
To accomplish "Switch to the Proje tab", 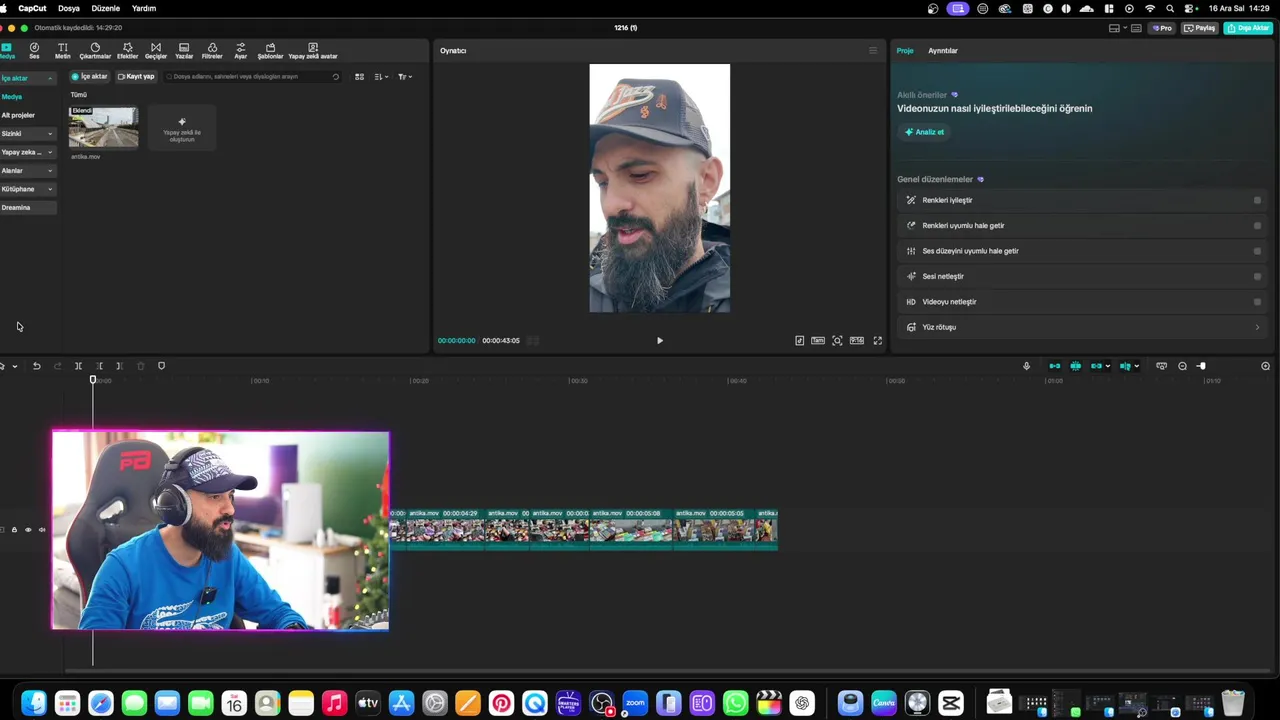I will click(905, 51).
